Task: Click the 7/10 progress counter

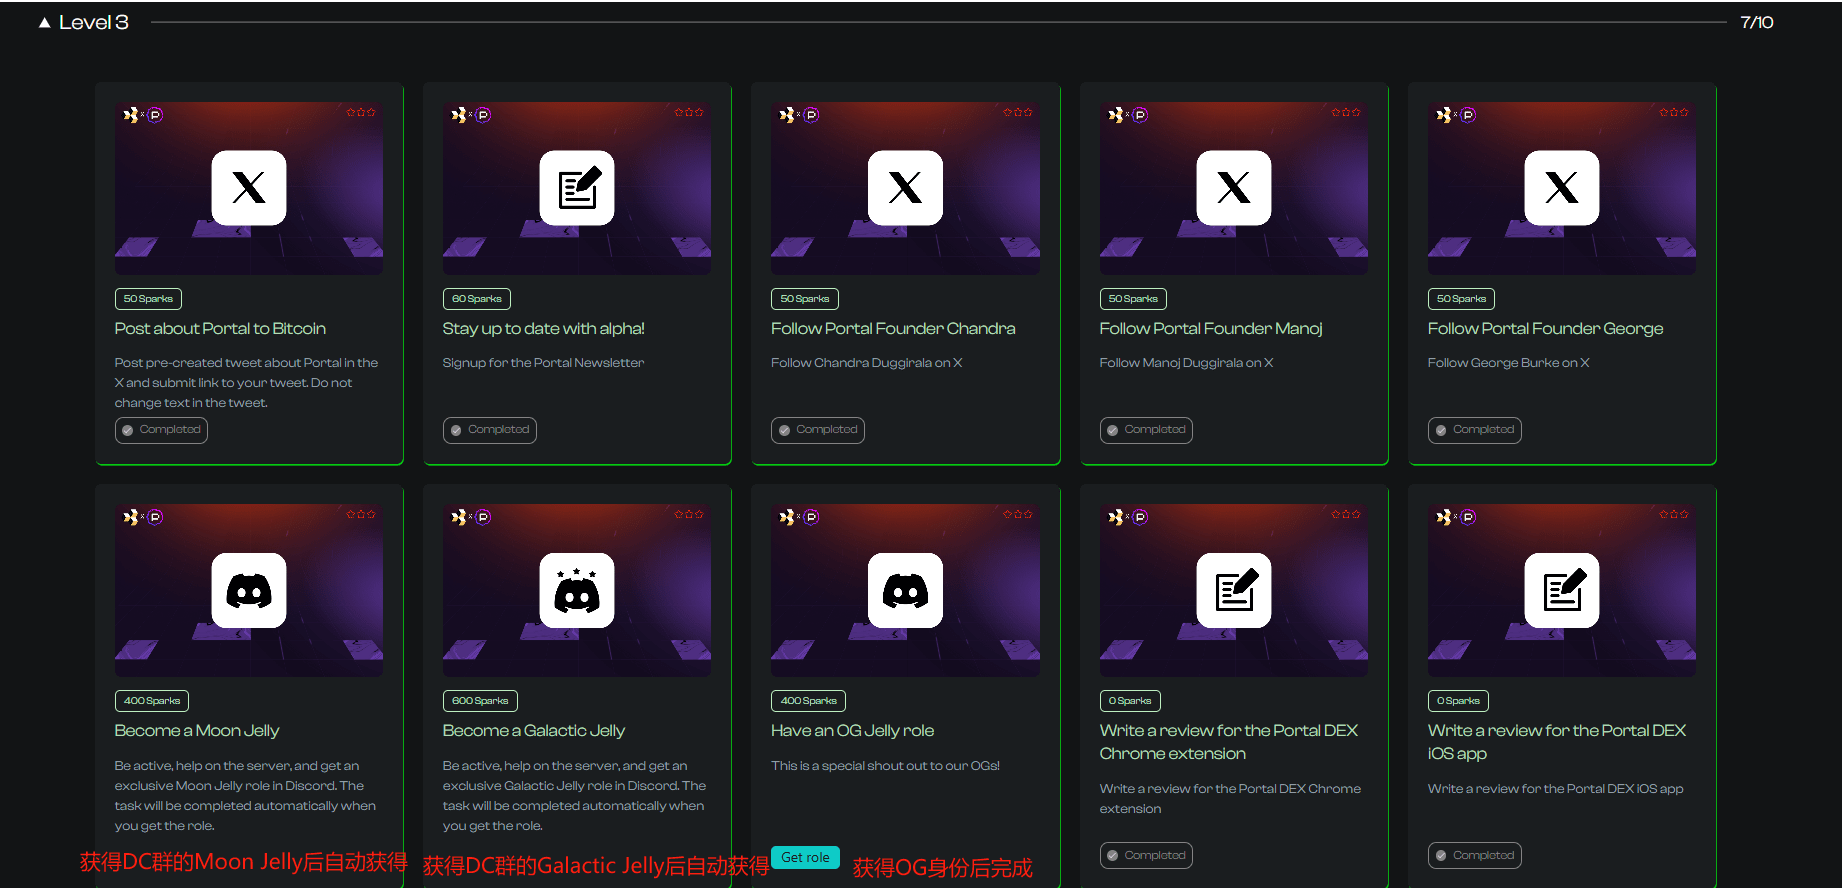Action: point(1757,22)
